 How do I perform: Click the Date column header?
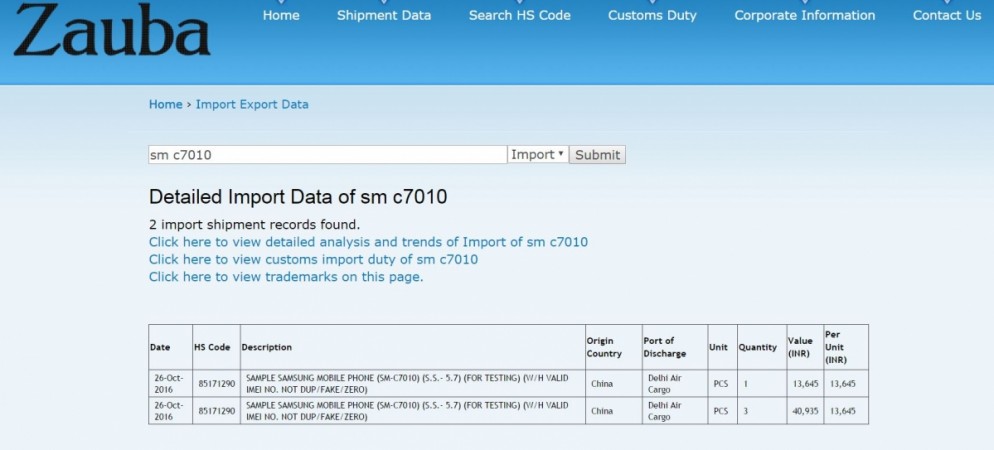171,347
